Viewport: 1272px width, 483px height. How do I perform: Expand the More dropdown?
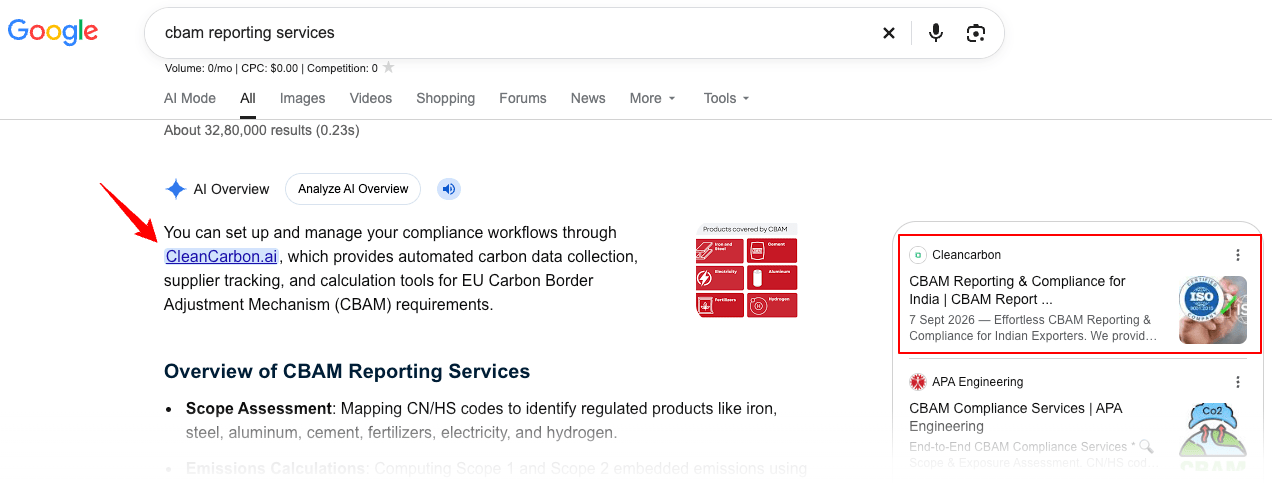point(653,98)
